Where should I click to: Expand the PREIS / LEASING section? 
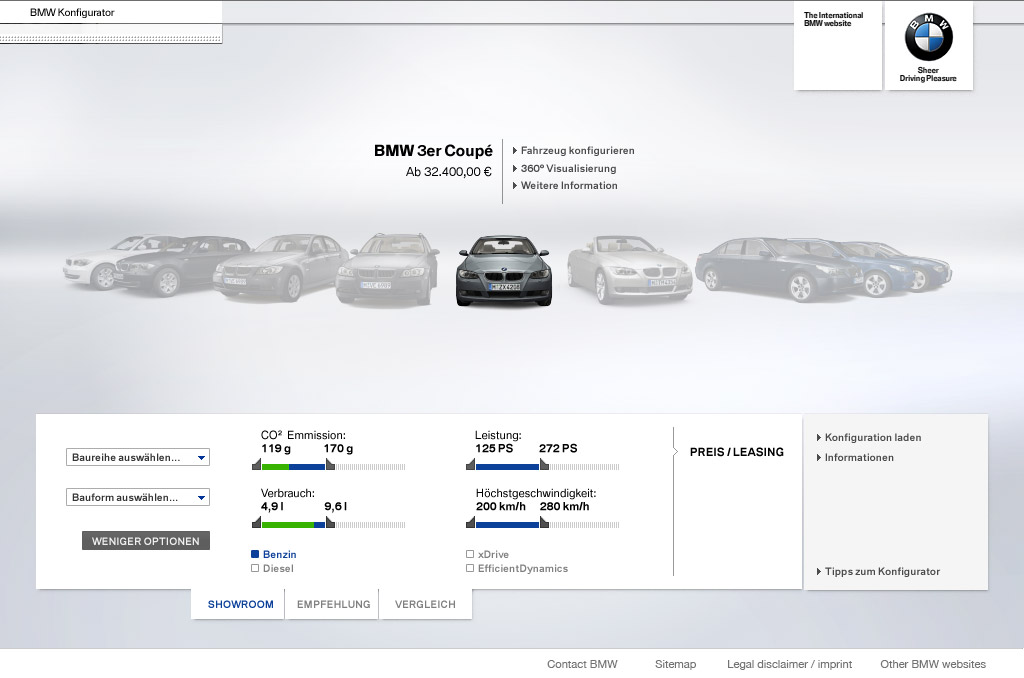pos(737,452)
